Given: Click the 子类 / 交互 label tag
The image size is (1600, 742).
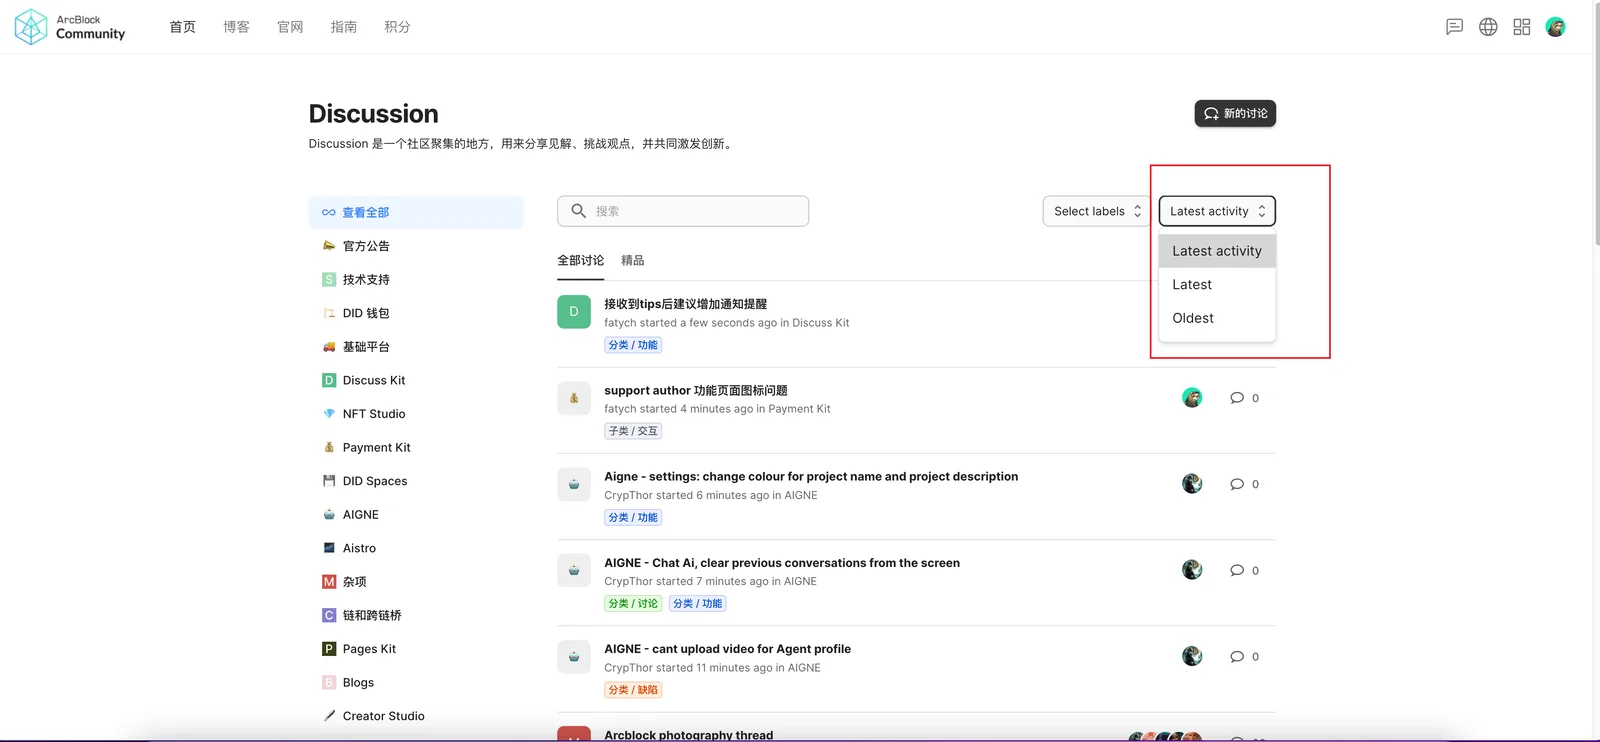Looking at the screenshot, I should point(633,431).
